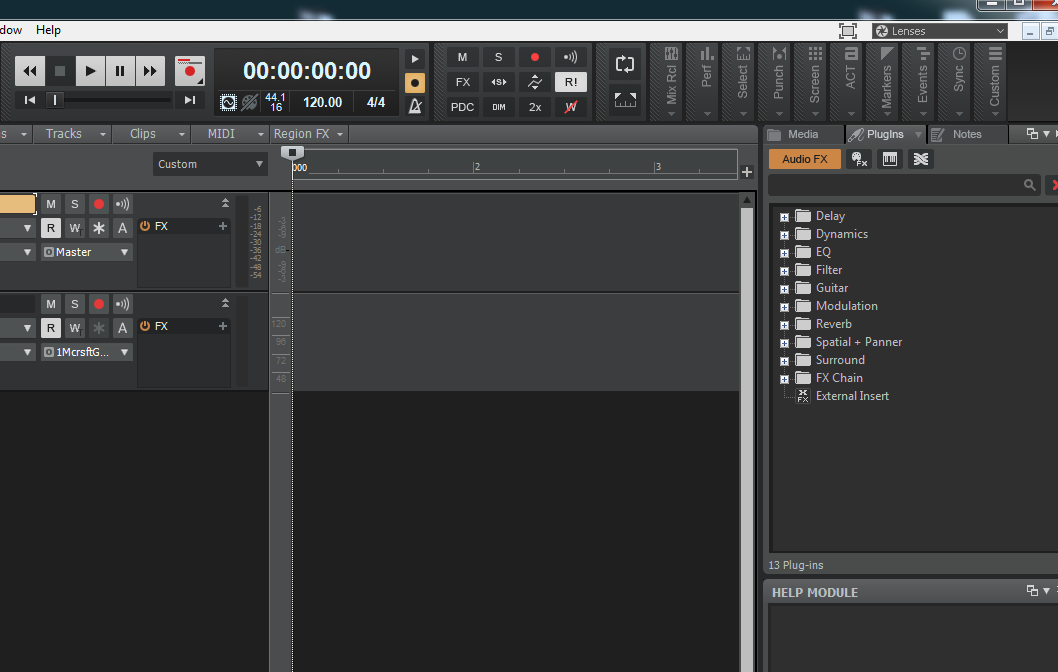The height and width of the screenshot is (672, 1058).
Task: Switch to the Media browser tab
Action: 802,134
